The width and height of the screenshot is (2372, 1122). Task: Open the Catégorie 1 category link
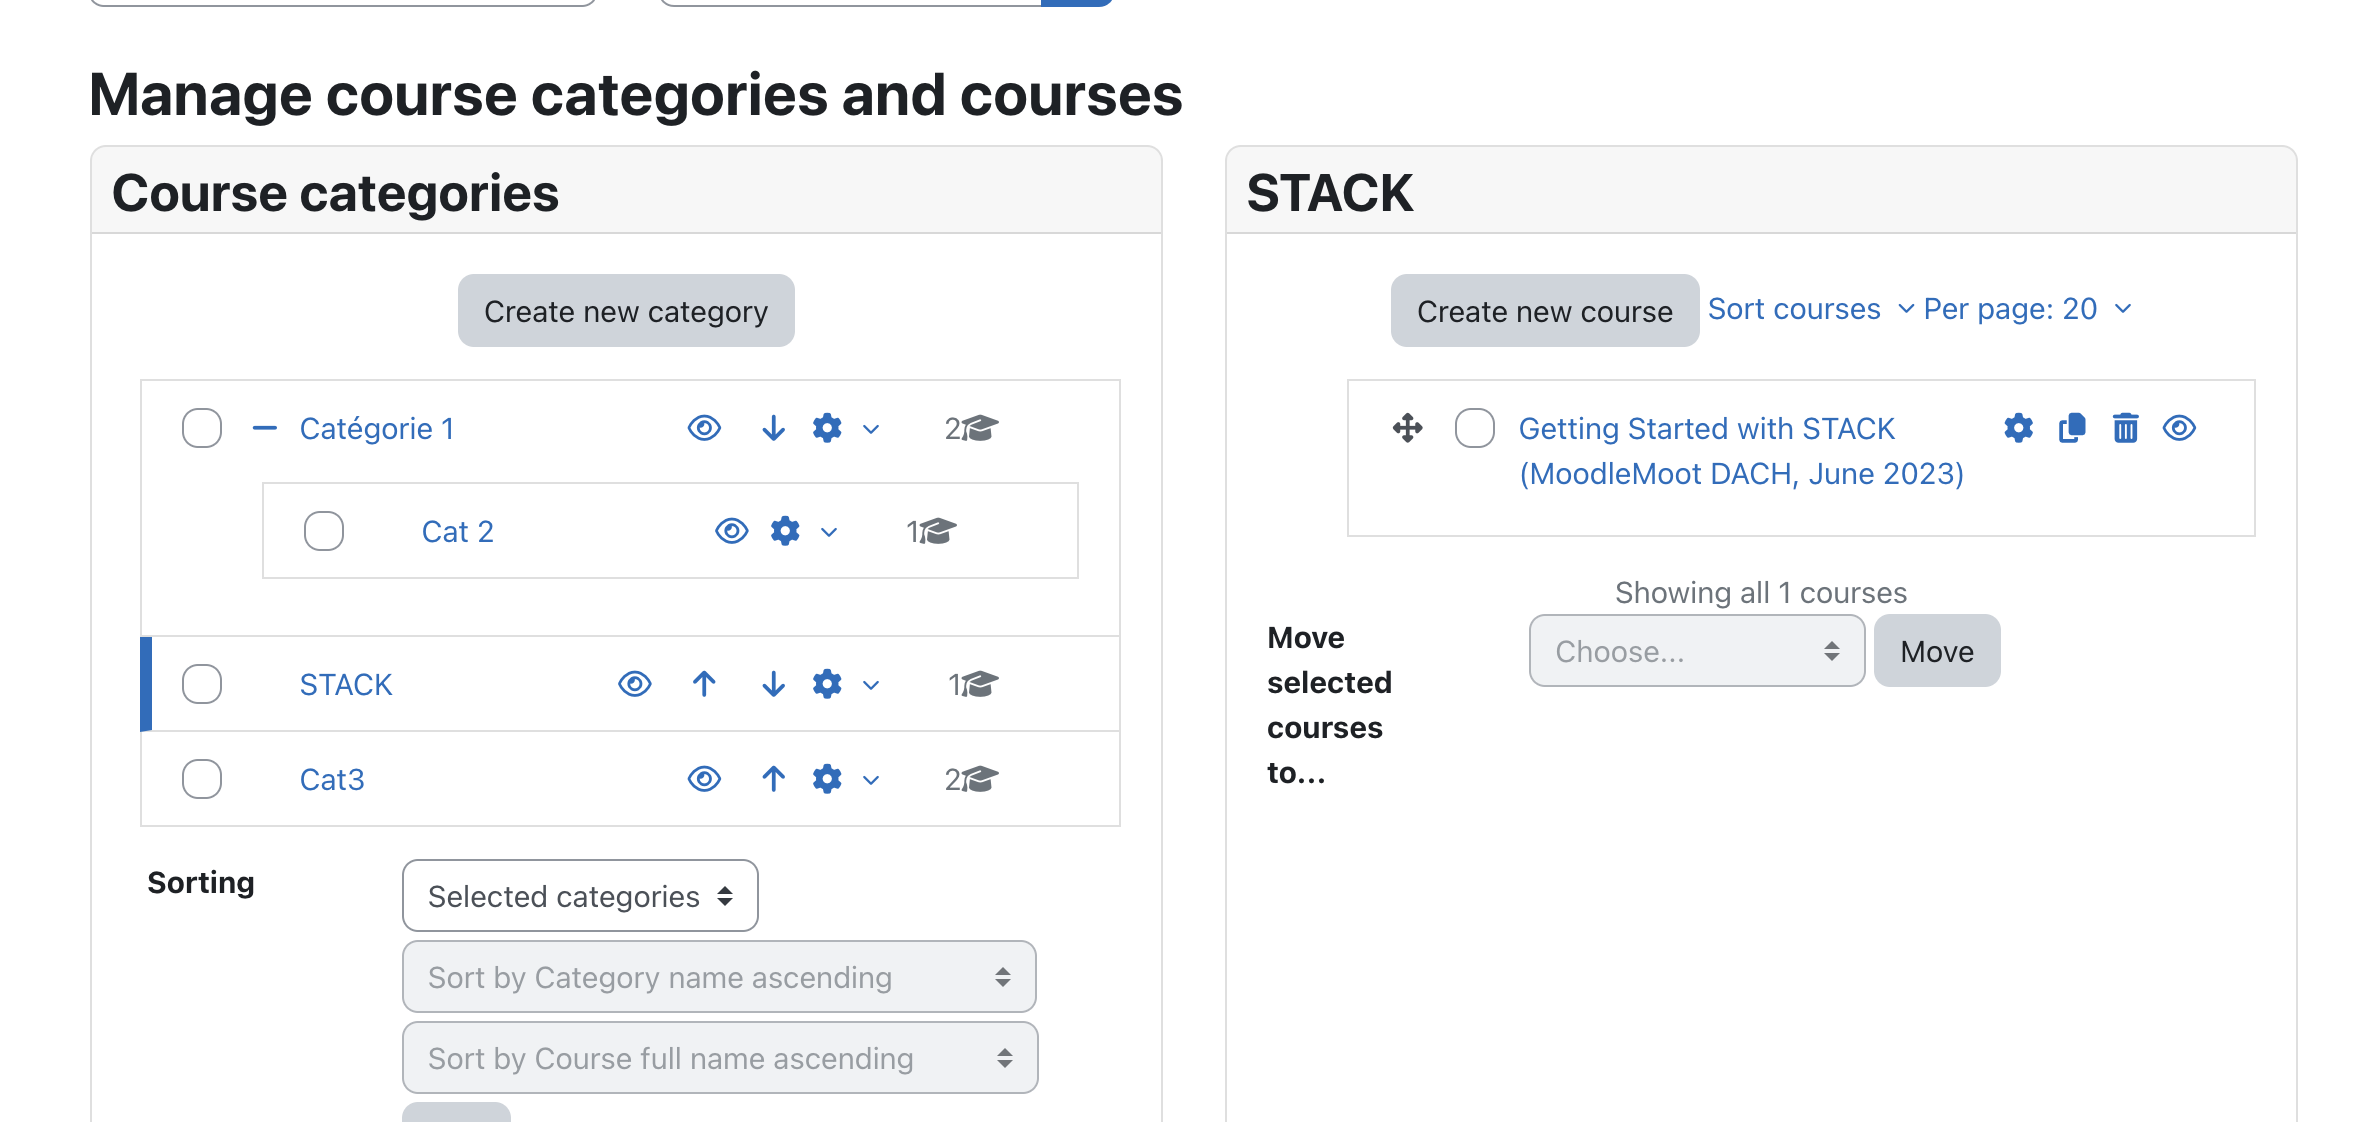377,428
